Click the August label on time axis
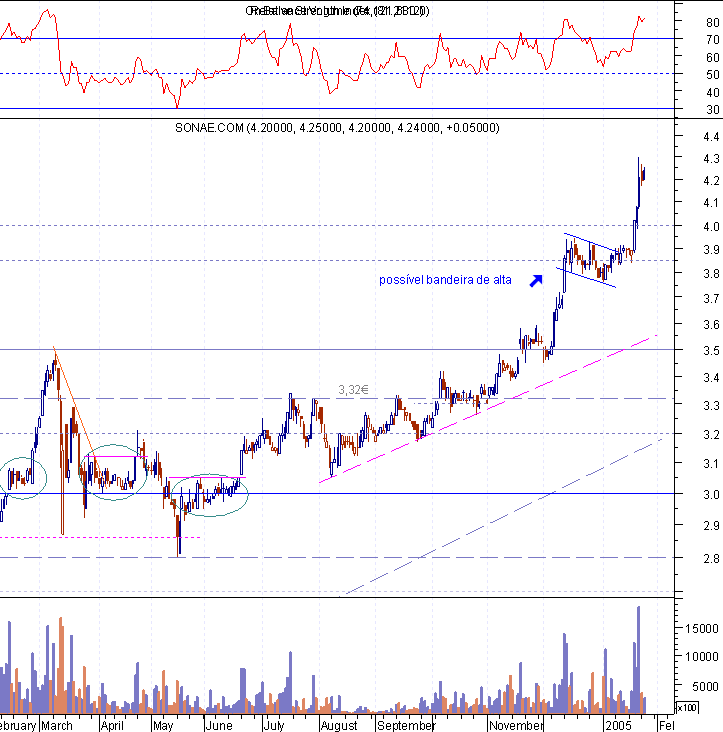The image size is (723, 732). [x=339, y=725]
